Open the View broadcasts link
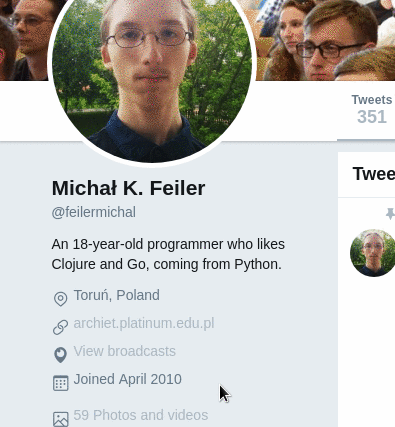Image resolution: width=395 pixels, height=427 pixels. tap(124, 351)
